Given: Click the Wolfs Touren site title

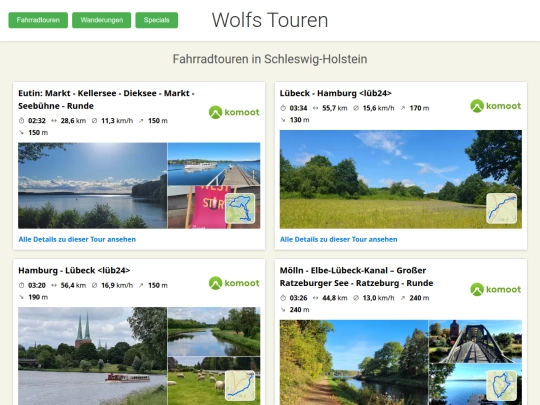Looking at the screenshot, I should (x=270, y=20).
